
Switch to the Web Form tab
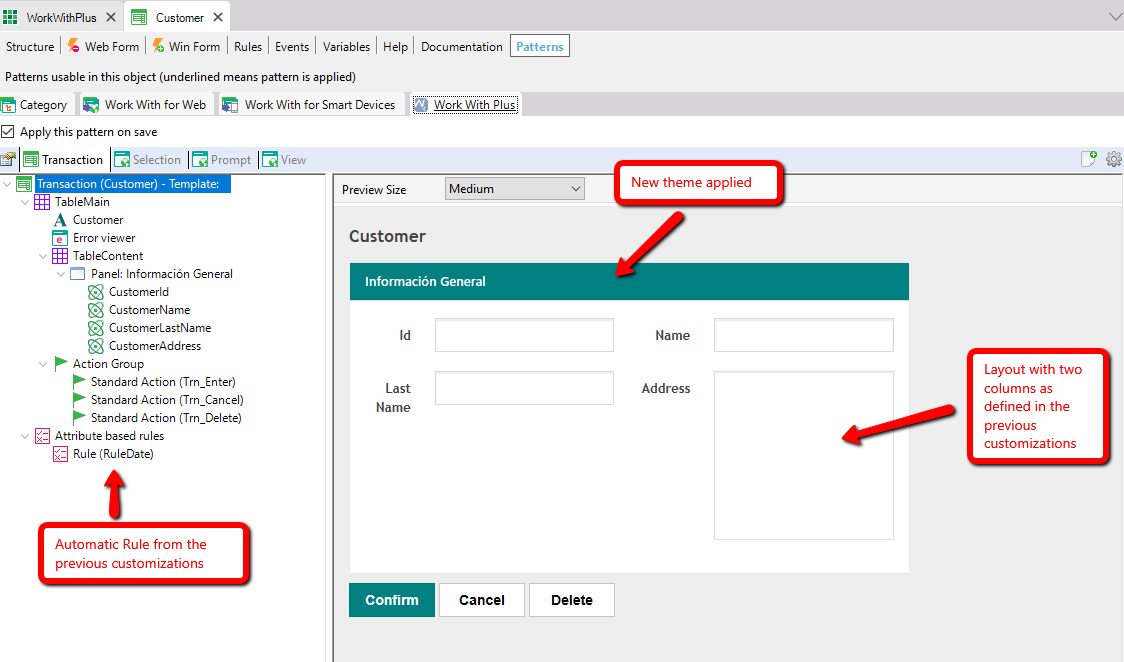click(103, 47)
